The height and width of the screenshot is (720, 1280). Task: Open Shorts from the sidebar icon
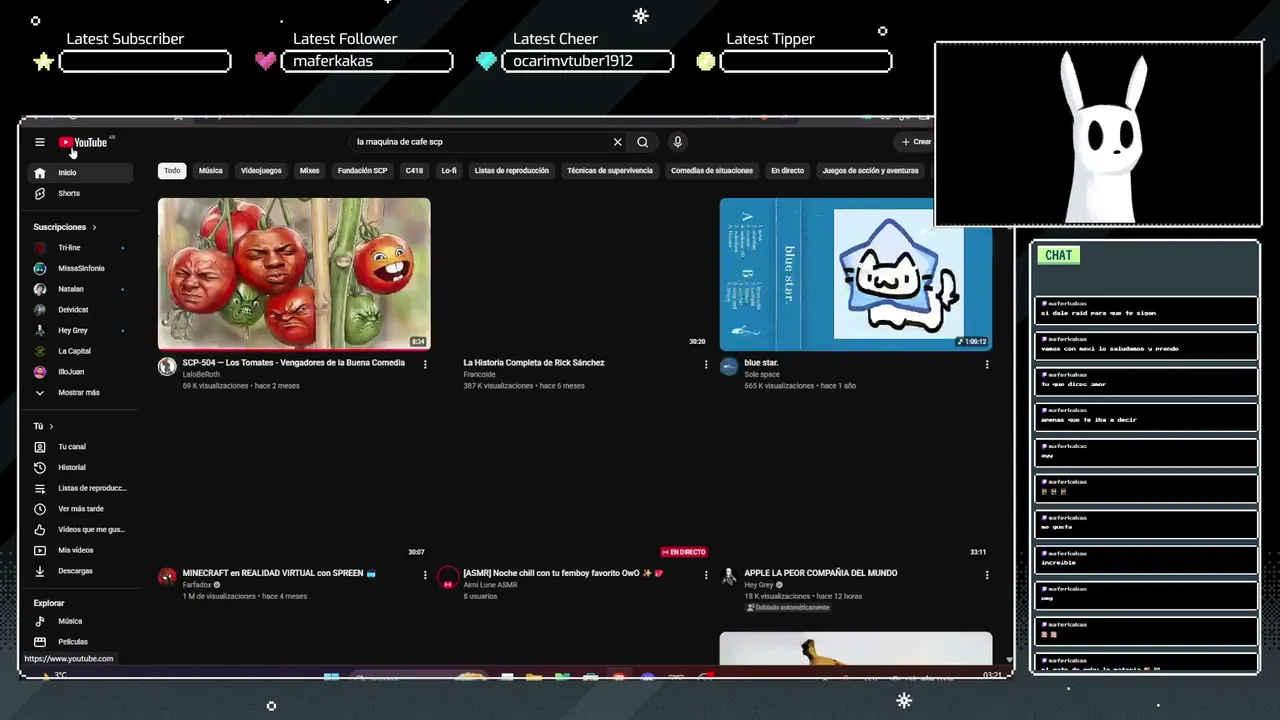click(40, 193)
